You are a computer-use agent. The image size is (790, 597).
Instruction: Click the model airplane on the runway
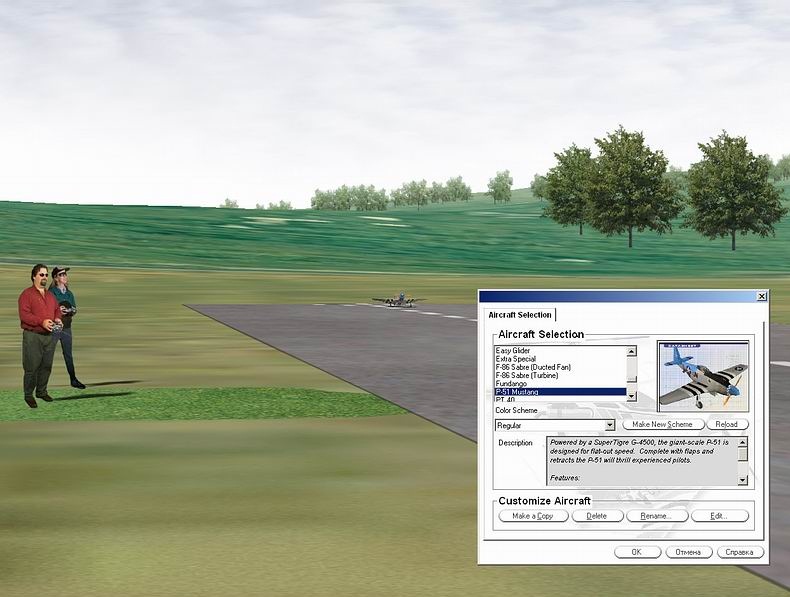click(x=399, y=300)
